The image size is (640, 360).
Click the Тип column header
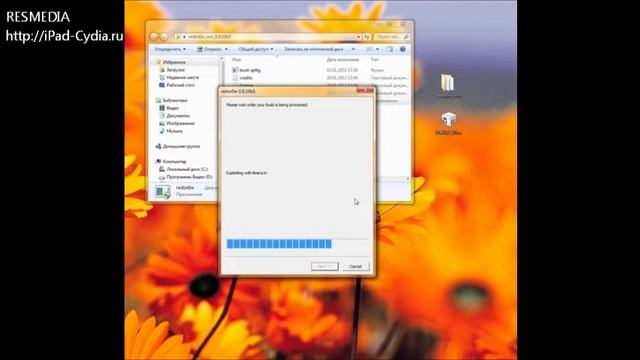click(375, 60)
